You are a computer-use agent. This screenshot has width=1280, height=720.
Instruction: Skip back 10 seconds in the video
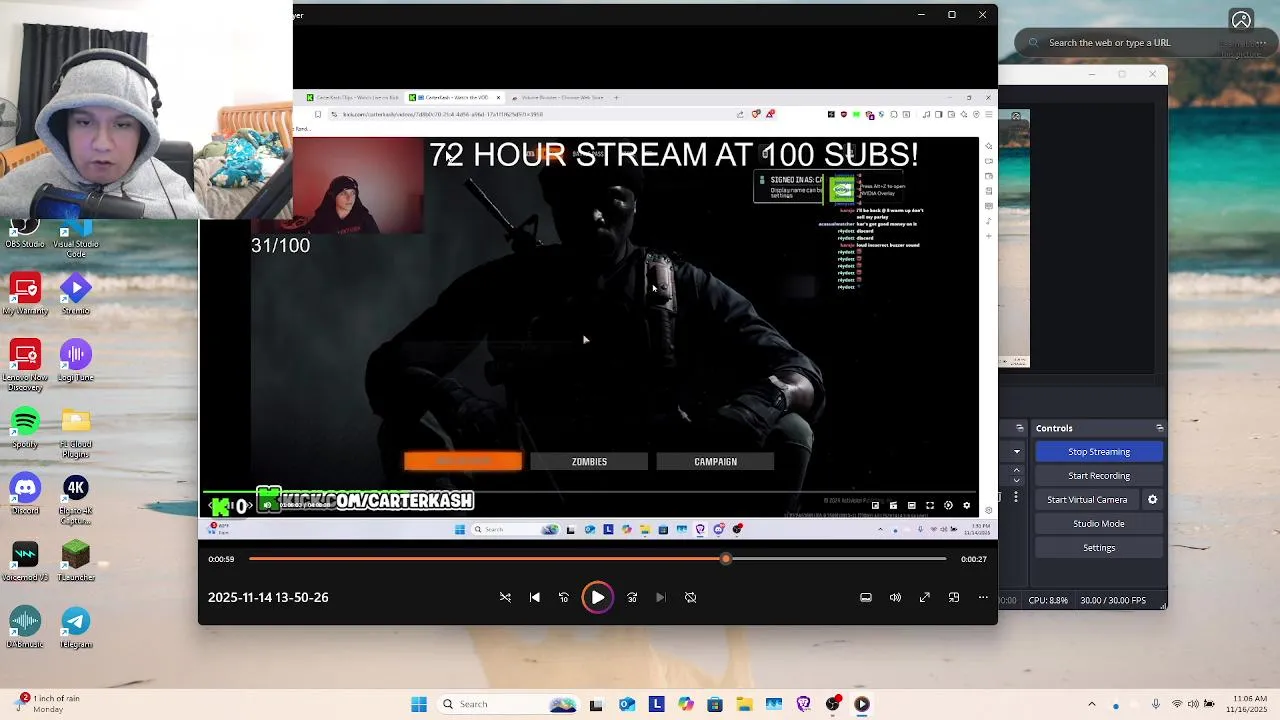pos(564,597)
